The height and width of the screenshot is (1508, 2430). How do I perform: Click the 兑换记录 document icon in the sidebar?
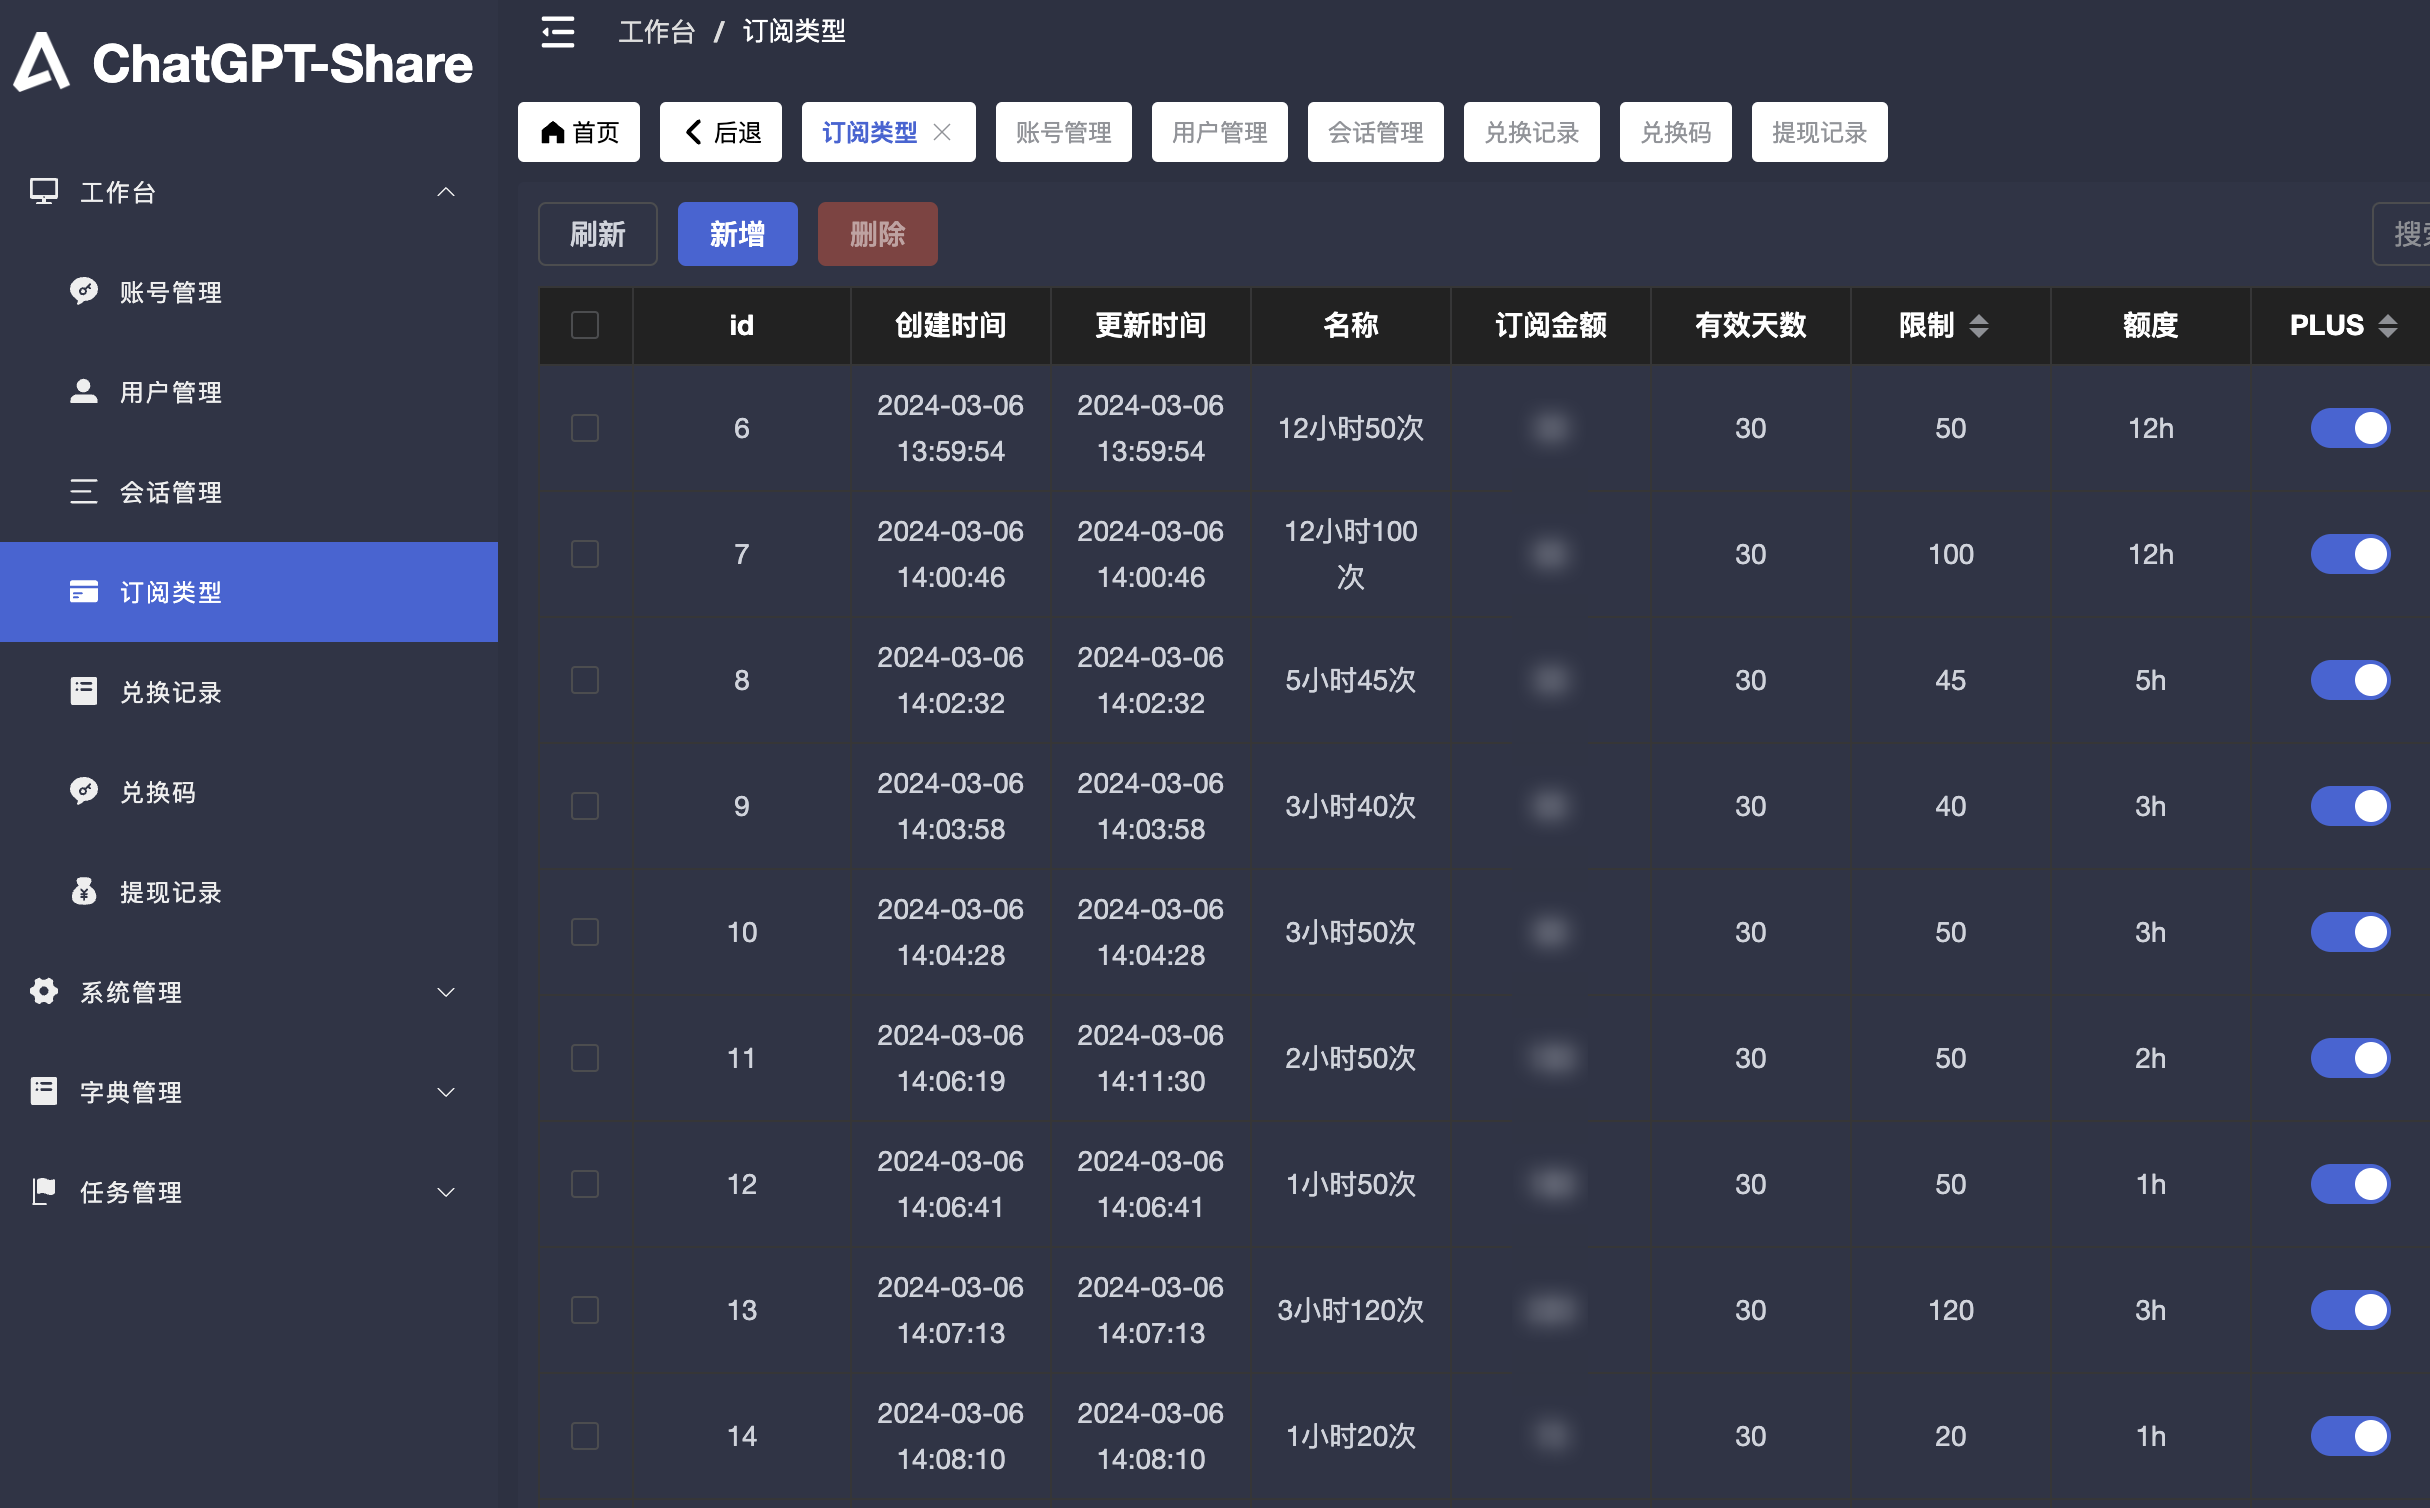coord(84,691)
